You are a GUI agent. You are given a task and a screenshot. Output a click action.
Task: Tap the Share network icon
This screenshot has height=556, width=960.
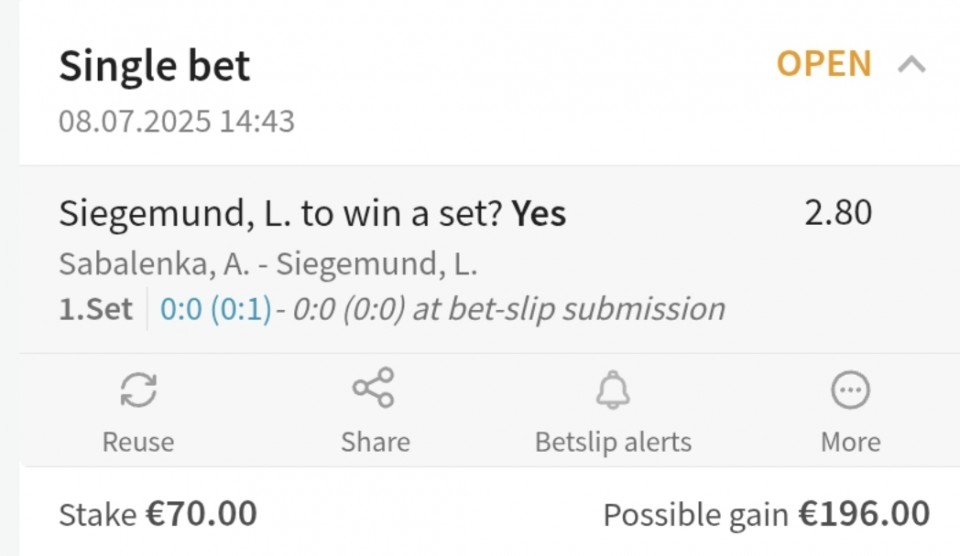373,388
